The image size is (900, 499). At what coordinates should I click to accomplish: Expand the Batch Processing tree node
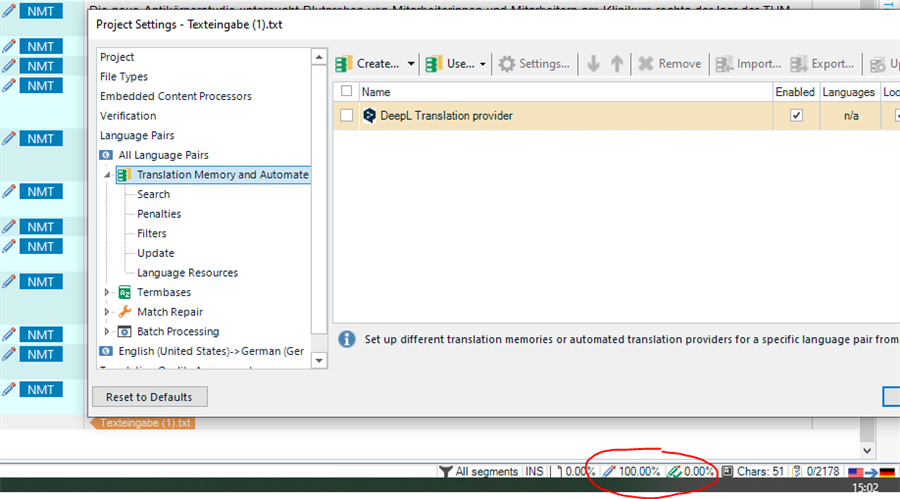pos(107,331)
